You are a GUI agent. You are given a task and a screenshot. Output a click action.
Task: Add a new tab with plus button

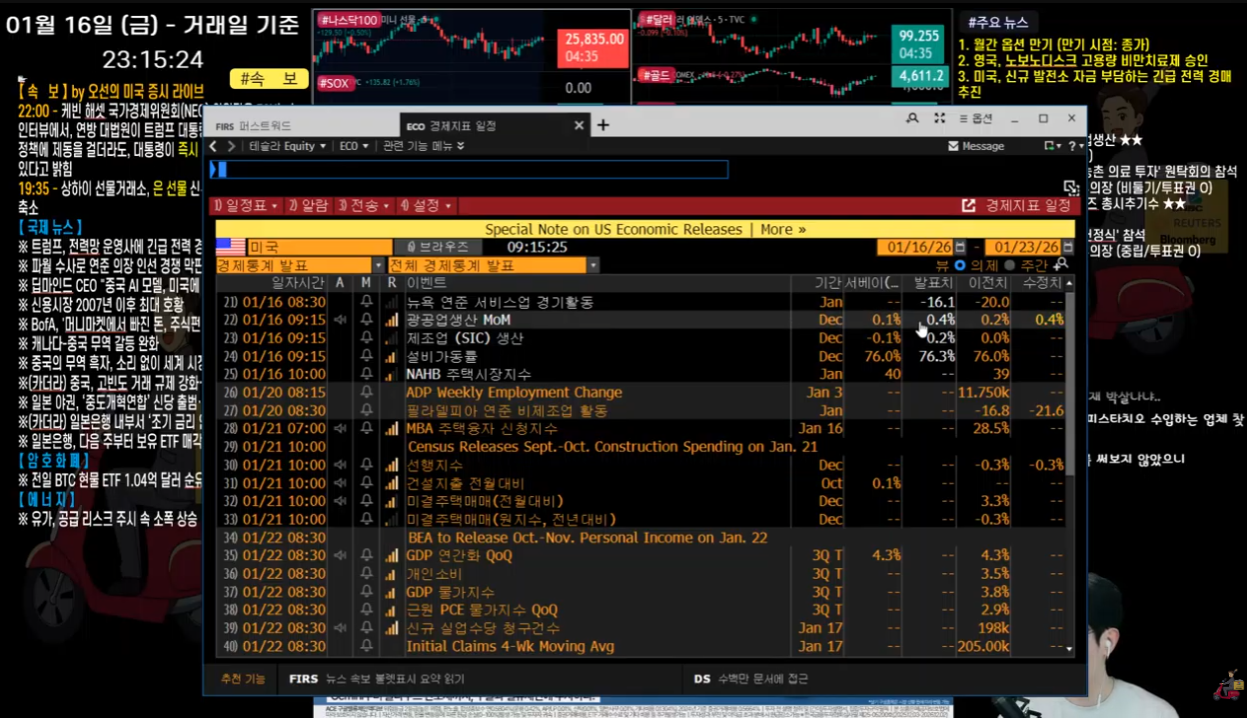point(603,125)
